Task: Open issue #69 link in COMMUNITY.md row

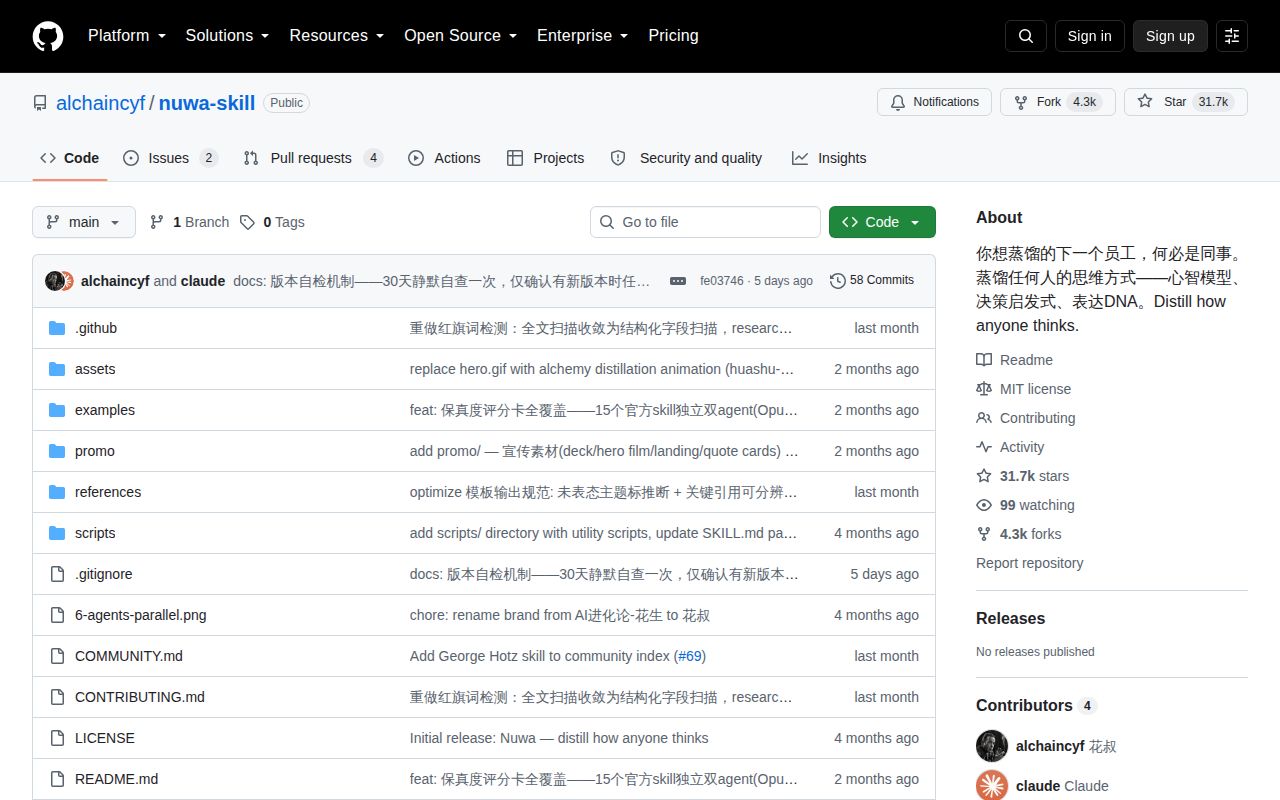Action: tap(690, 656)
